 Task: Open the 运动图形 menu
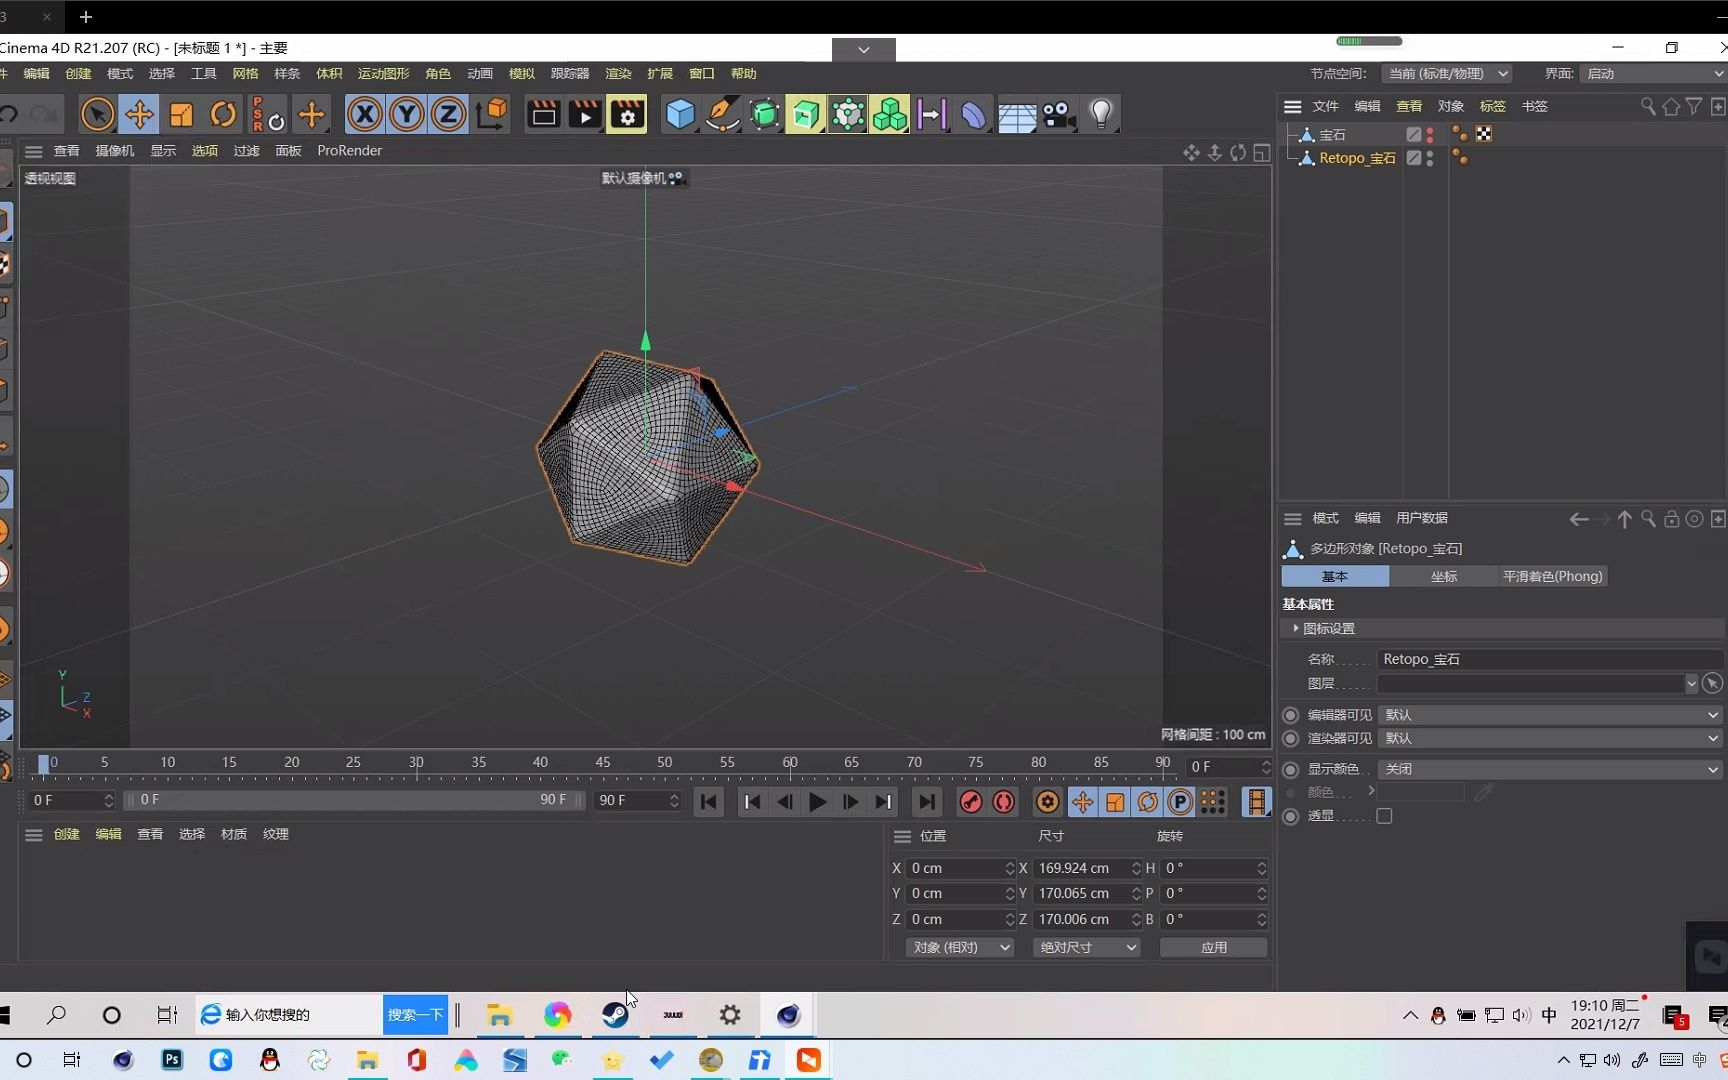383,74
